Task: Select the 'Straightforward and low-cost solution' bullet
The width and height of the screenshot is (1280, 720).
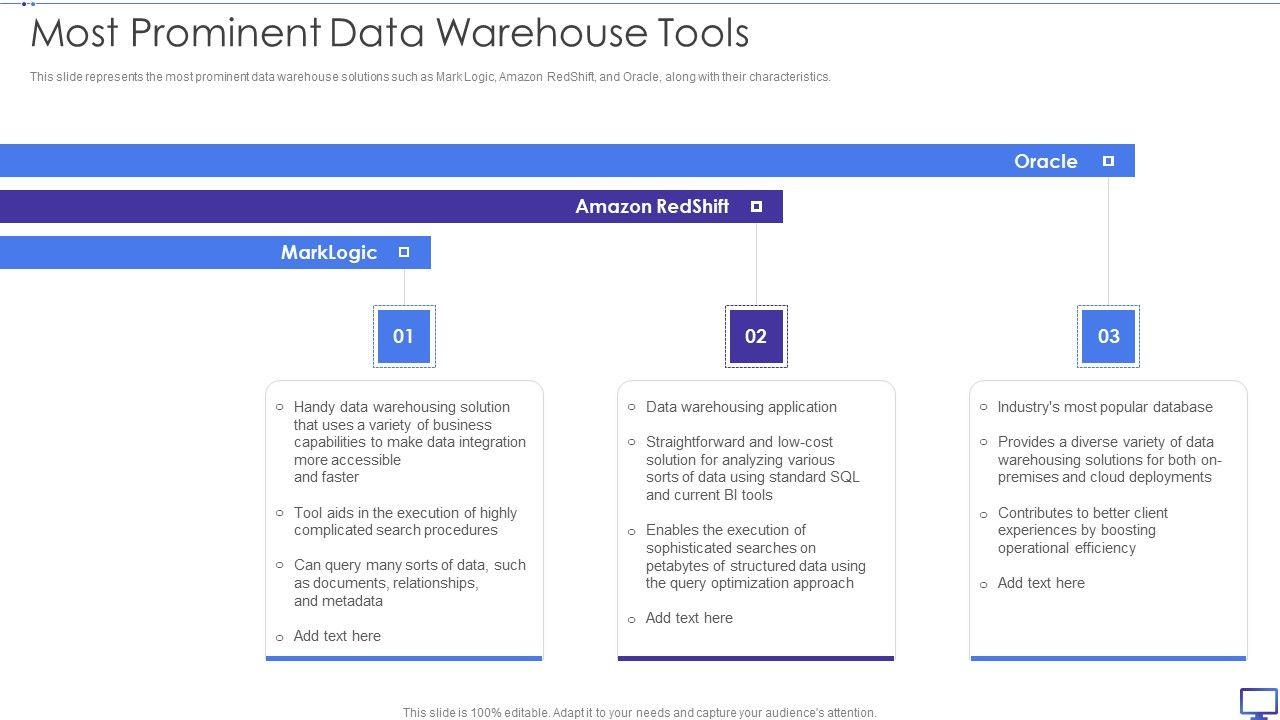Action: click(753, 468)
